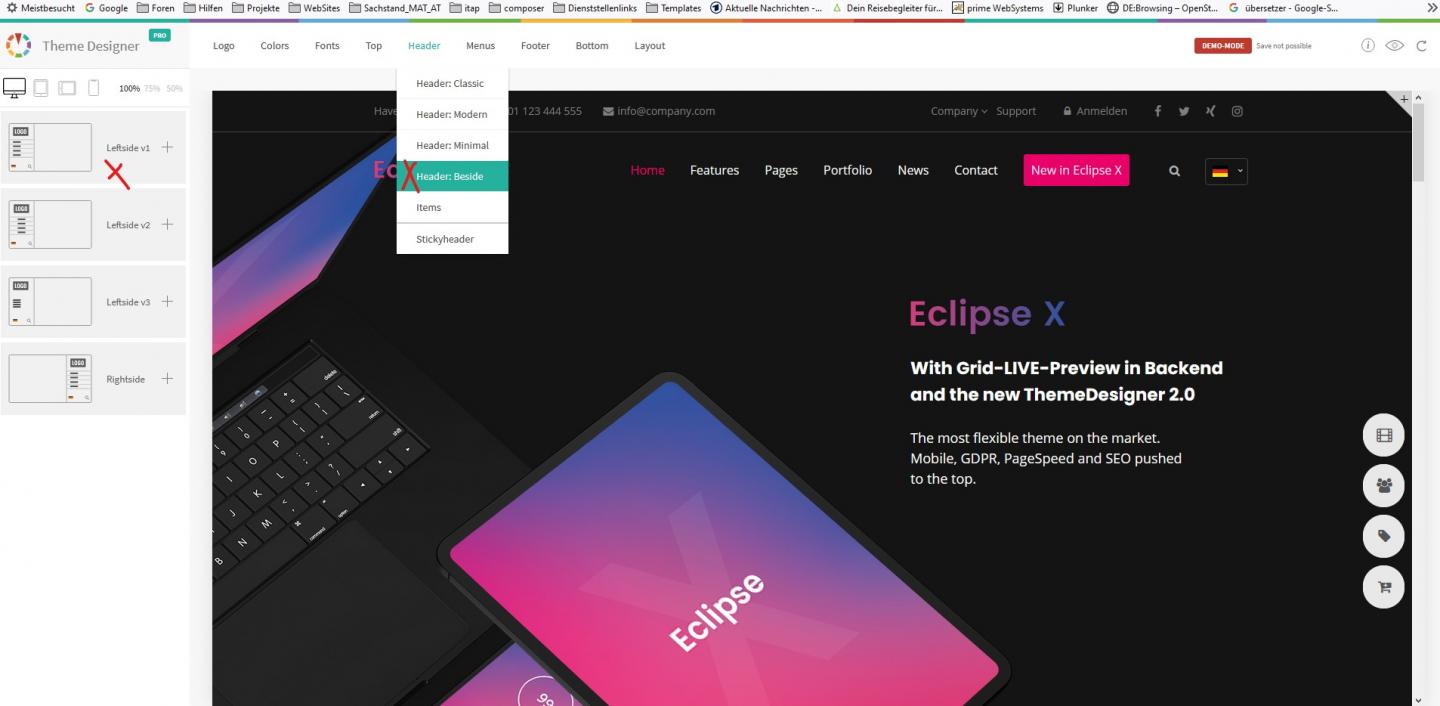
Task: Open the price tag floating button
Action: (x=1384, y=536)
